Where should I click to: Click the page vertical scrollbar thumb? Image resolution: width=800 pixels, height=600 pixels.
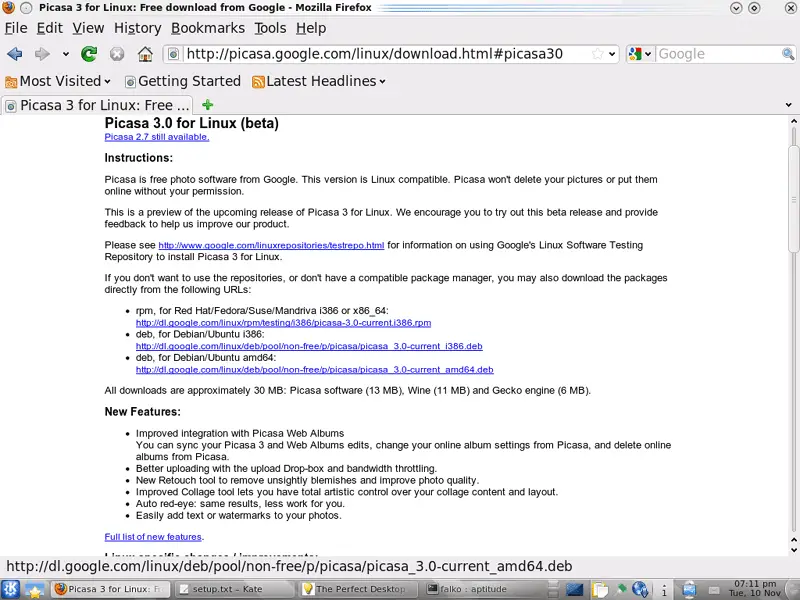pos(793,198)
